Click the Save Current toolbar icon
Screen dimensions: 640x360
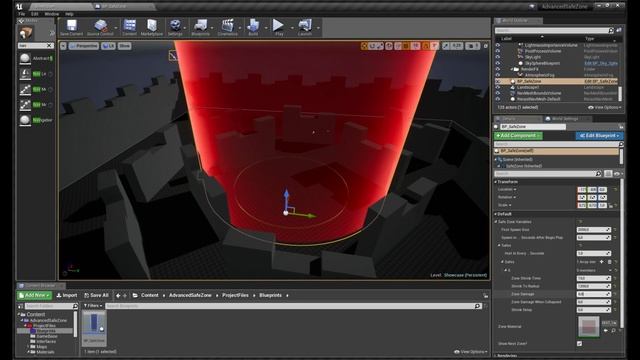click(72, 27)
